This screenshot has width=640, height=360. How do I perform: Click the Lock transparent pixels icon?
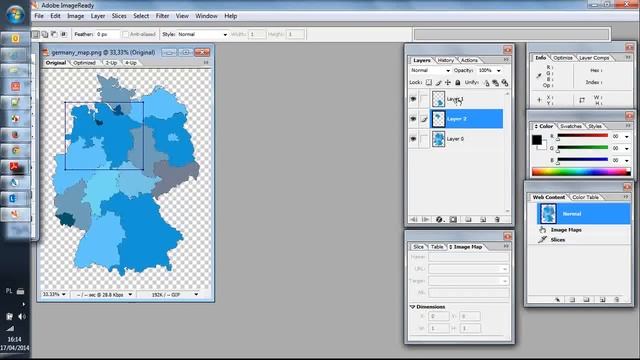[429, 82]
